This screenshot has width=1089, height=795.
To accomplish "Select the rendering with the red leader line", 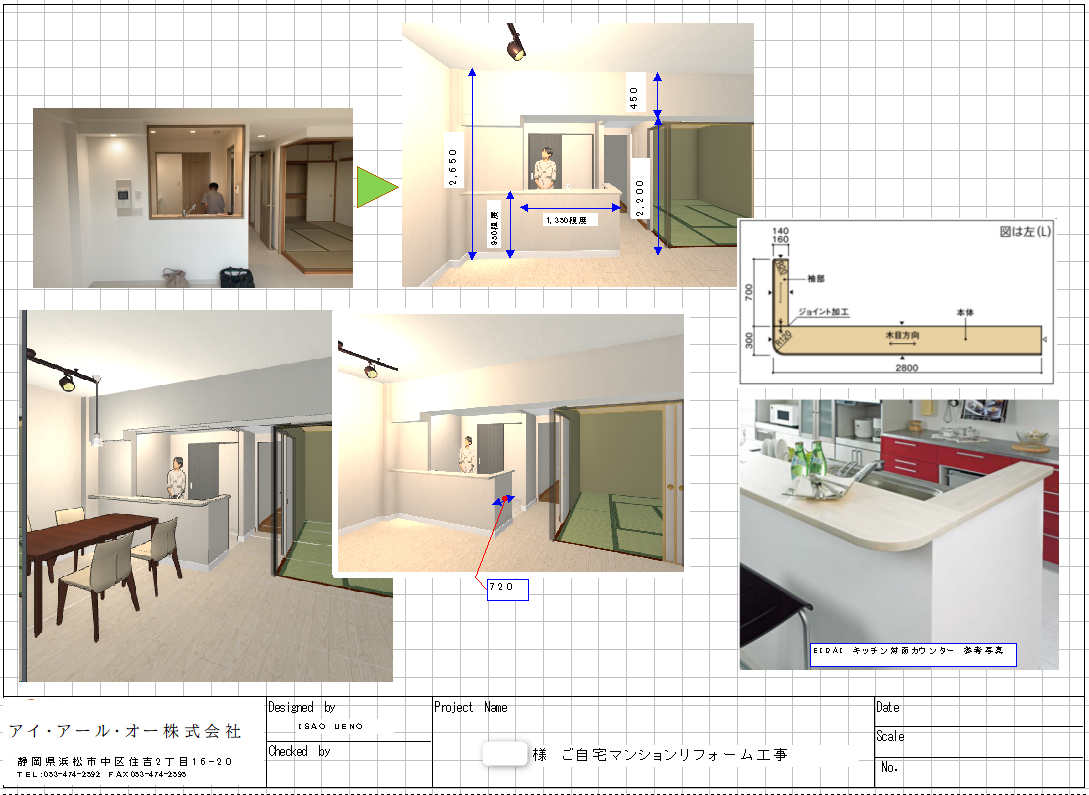I will (x=510, y=443).
